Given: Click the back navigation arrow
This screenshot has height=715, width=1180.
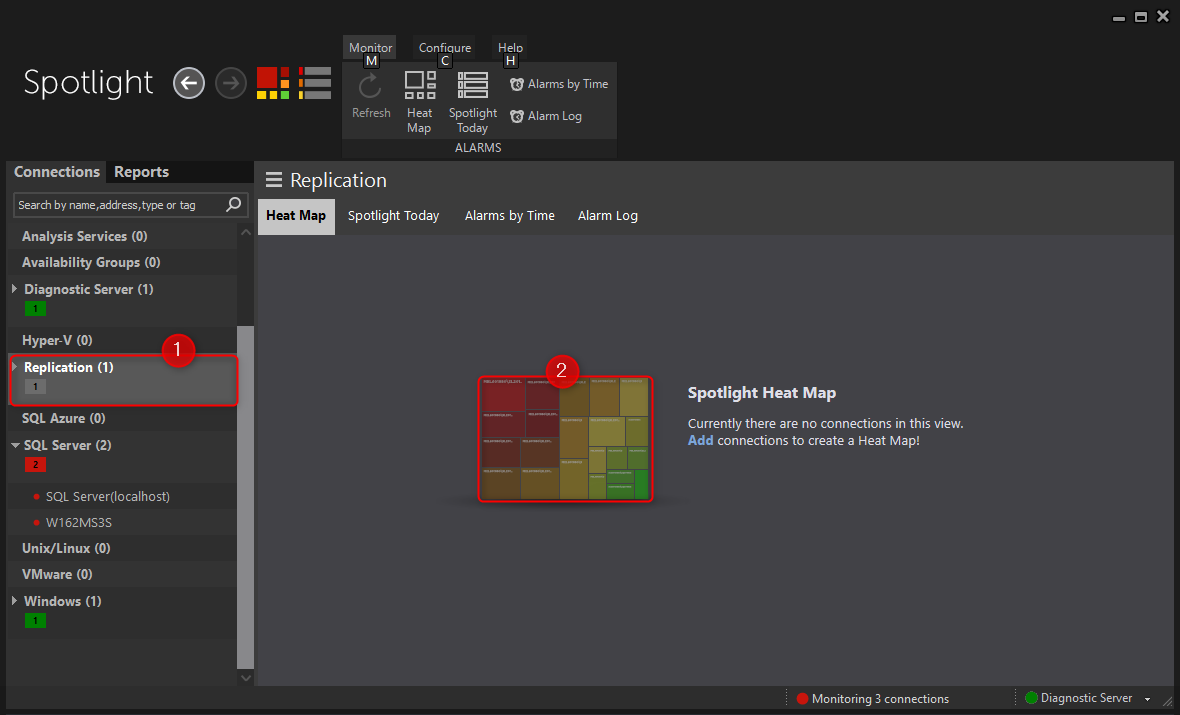Looking at the screenshot, I should tap(189, 83).
